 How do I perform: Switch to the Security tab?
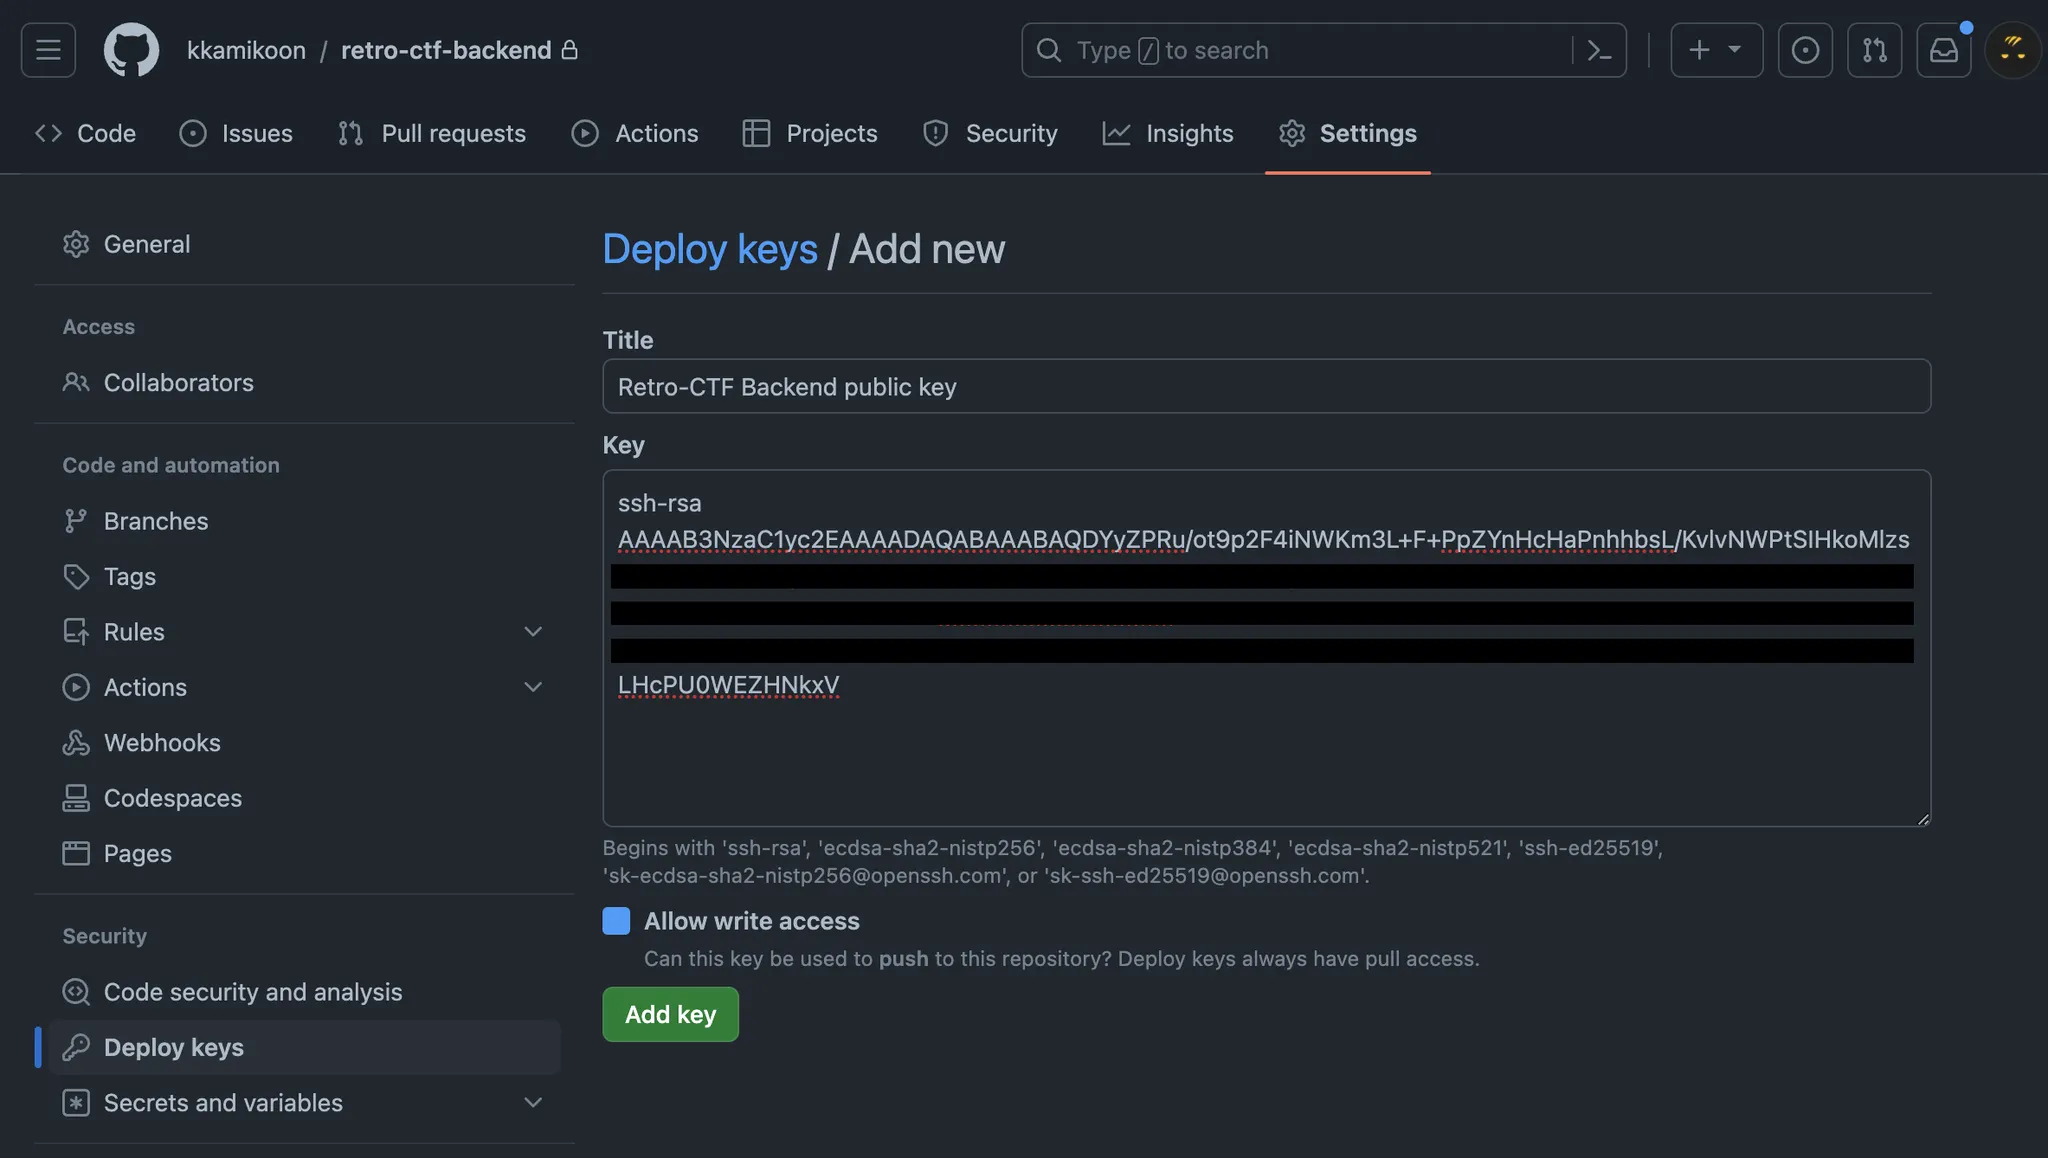point(990,133)
